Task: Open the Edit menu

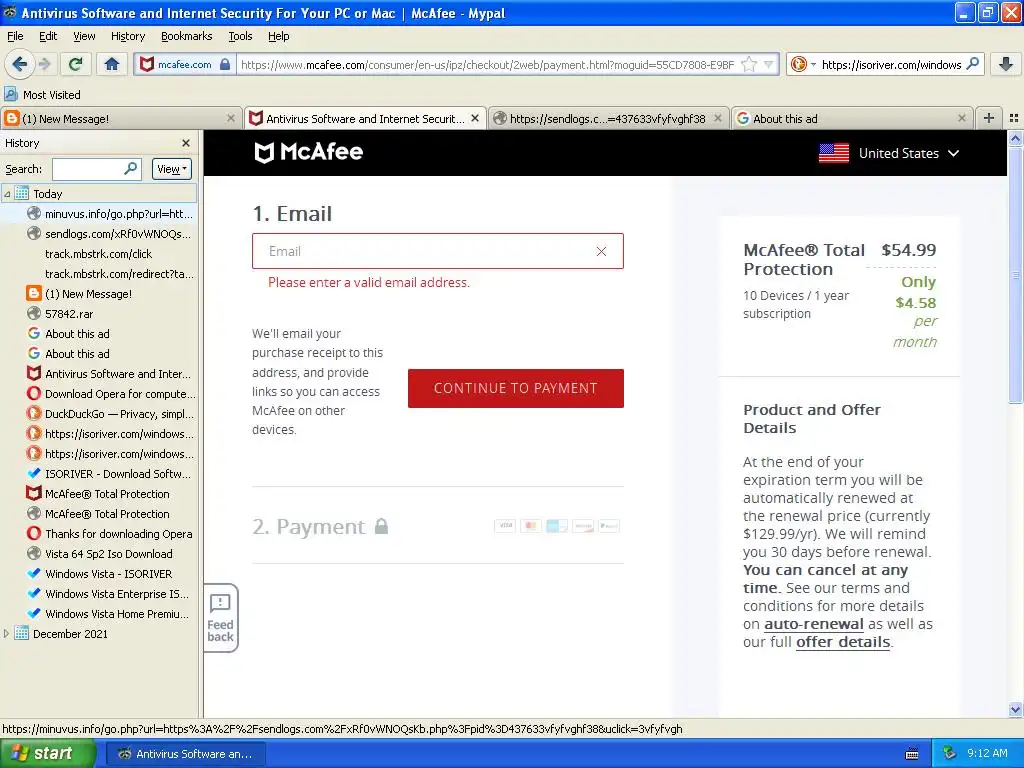Action: click(48, 36)
